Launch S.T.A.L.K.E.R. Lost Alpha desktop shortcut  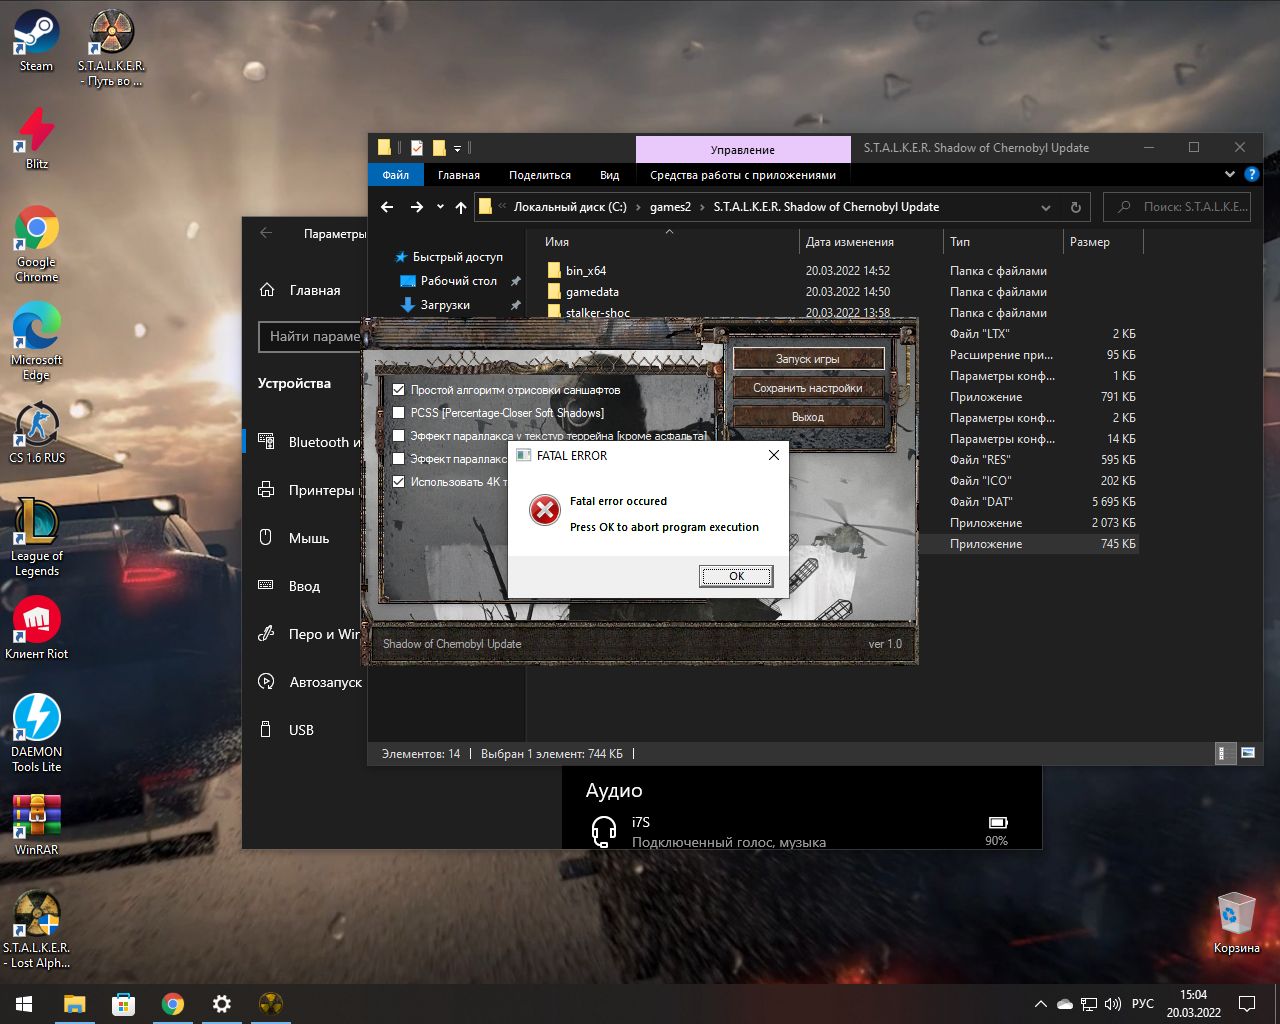coord(37,930)
